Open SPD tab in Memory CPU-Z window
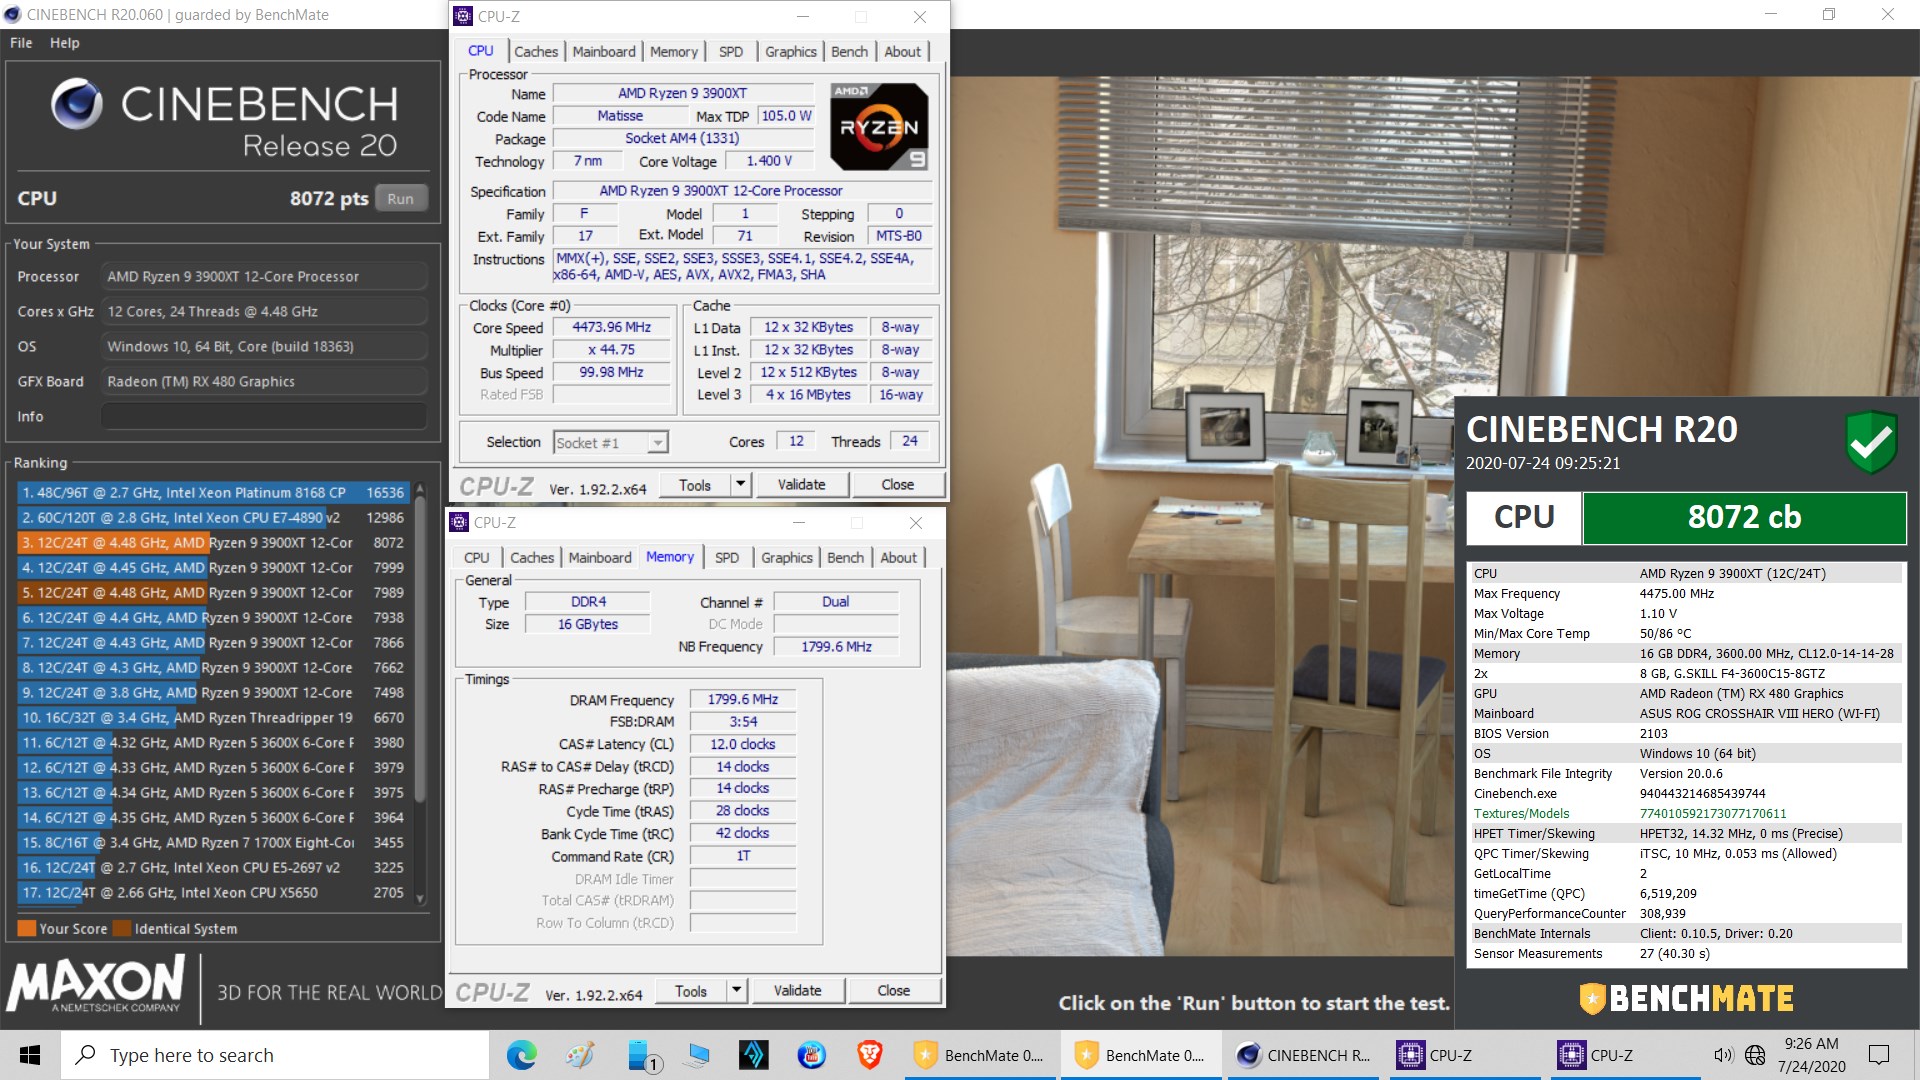The height and width of the screenshot is (1080, 1920). (x=727, y=557)
